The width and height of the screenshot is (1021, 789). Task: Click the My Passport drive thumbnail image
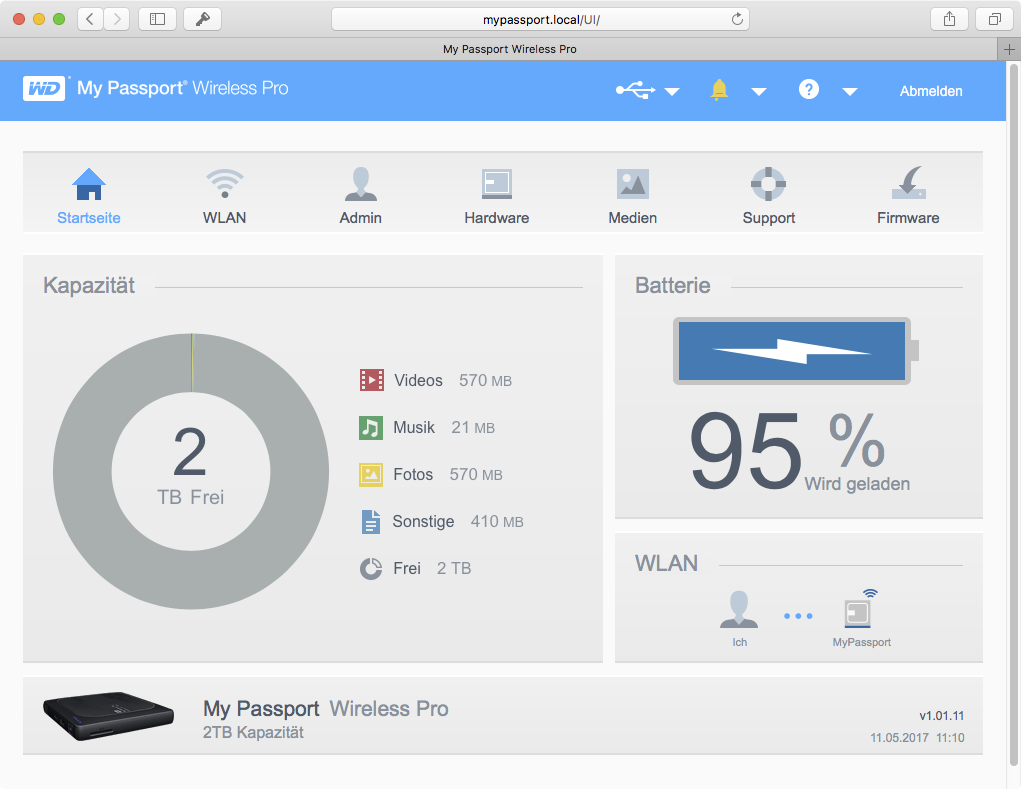[x=109, y=716]
